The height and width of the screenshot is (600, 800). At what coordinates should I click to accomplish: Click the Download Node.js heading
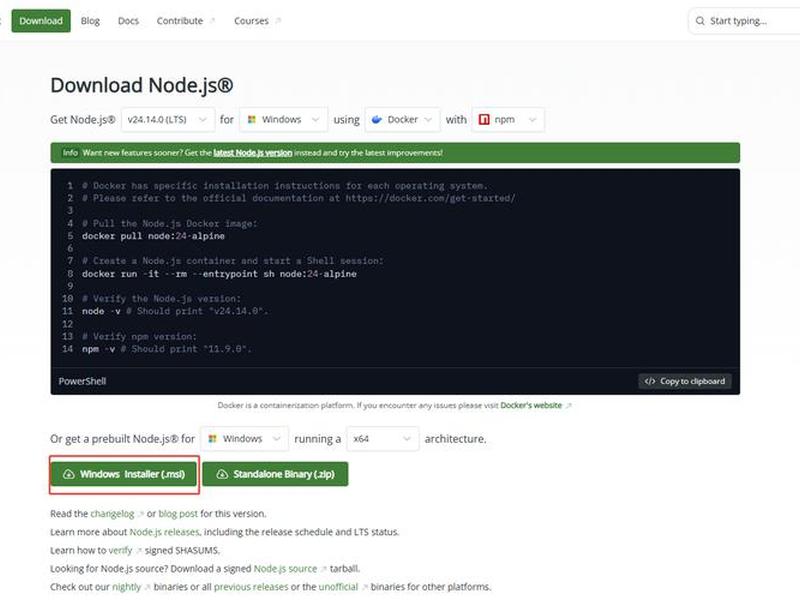pyautogui.click(x=142, y=85)
